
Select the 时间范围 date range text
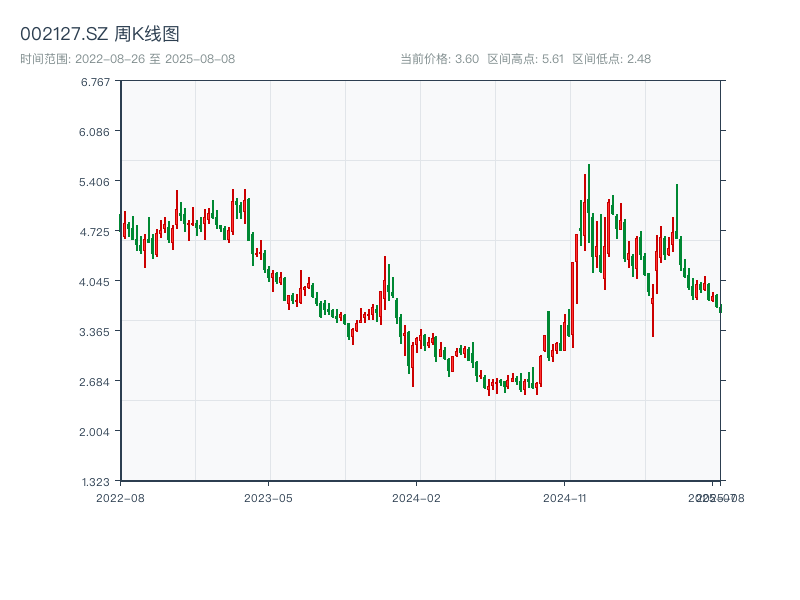128,59
